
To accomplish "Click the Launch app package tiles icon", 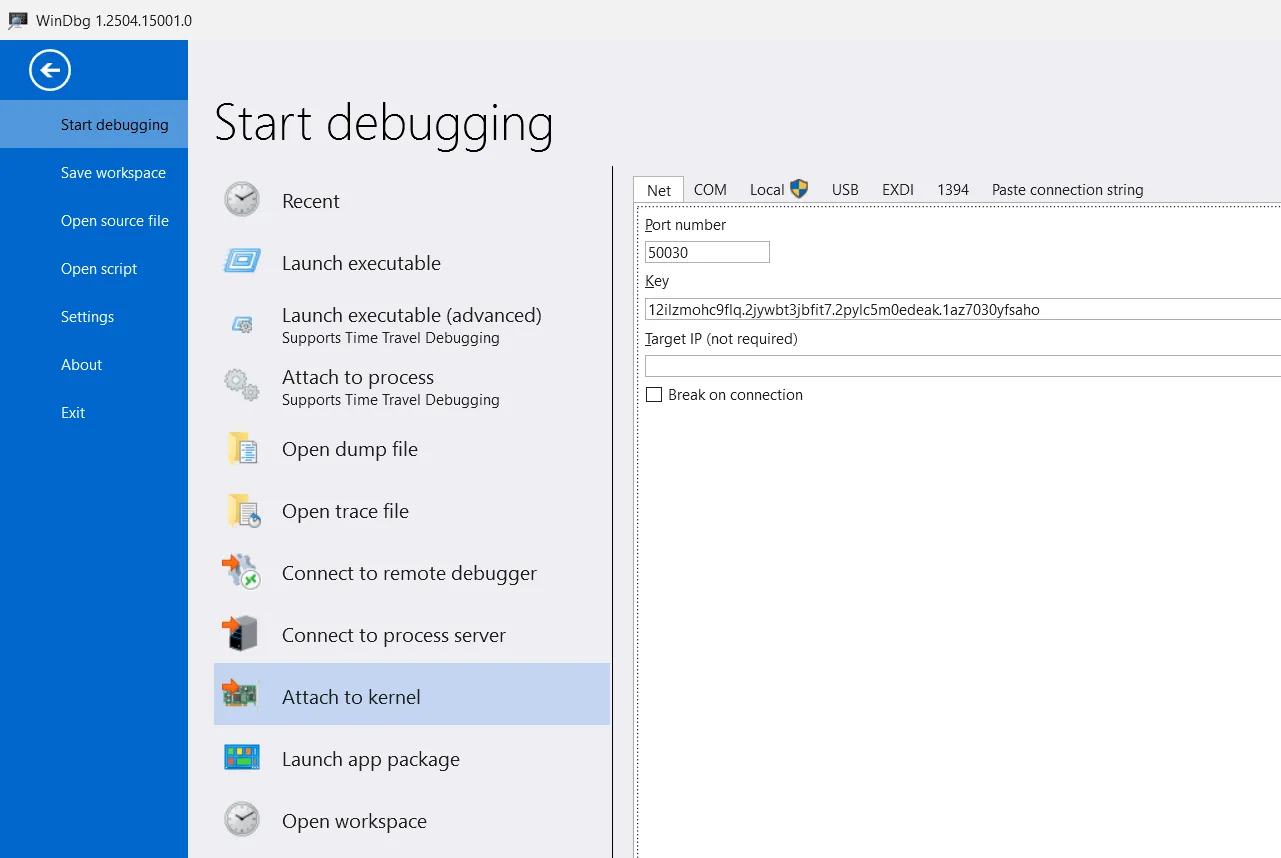I will click(x=241, y=758).
